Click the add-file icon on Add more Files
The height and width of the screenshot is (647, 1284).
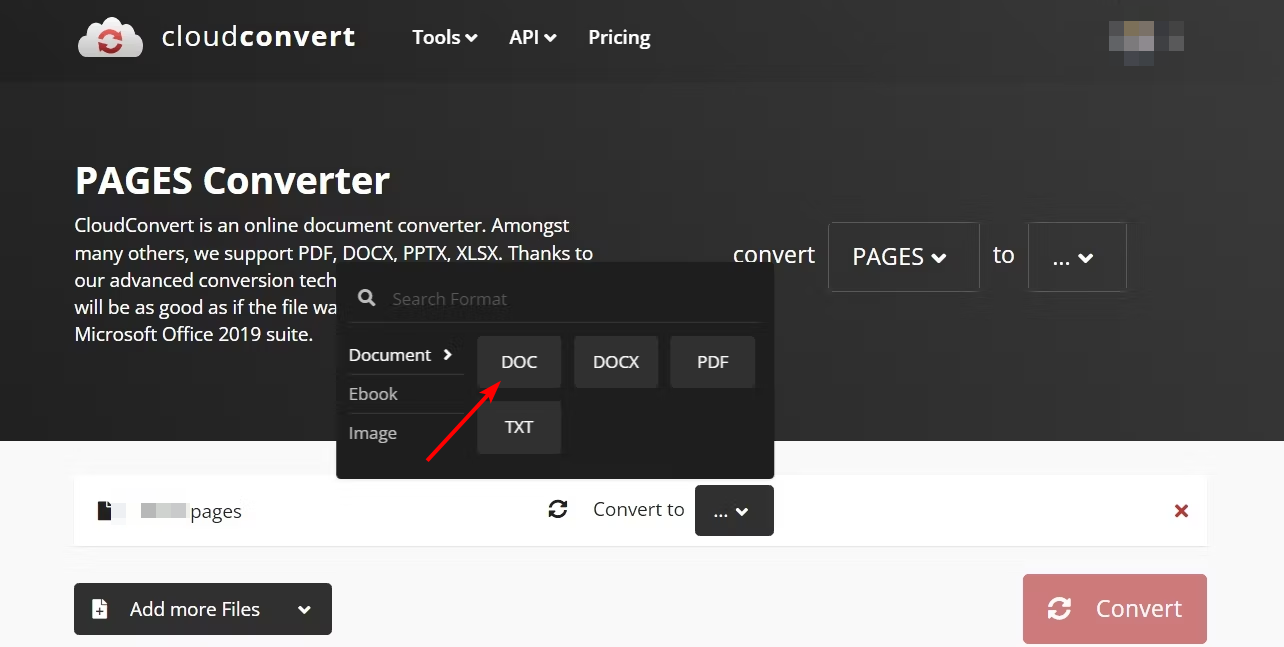point(100,609)
